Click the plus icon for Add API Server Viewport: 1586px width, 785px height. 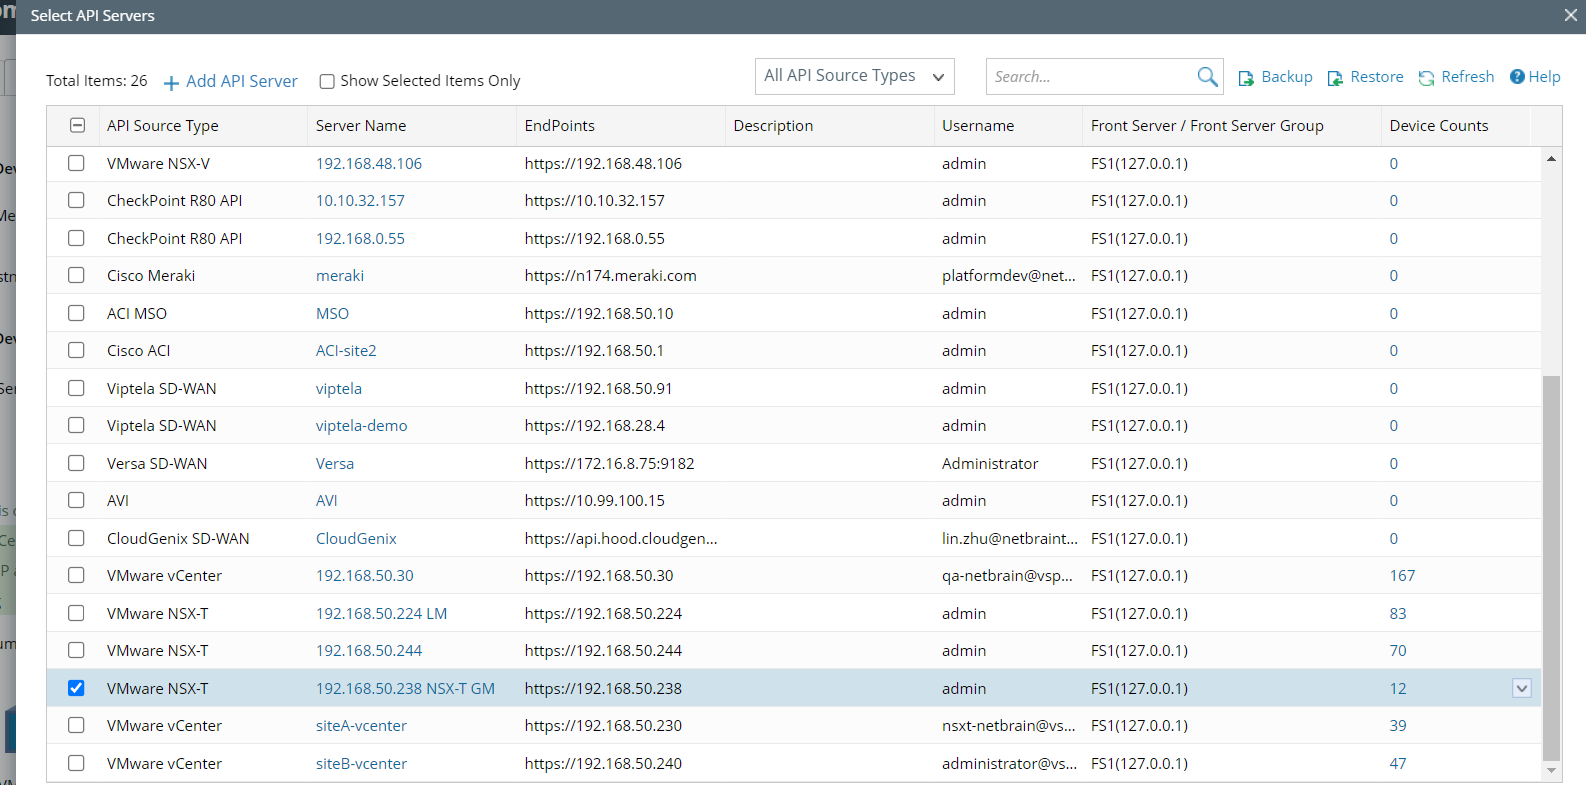click(171, 82)
